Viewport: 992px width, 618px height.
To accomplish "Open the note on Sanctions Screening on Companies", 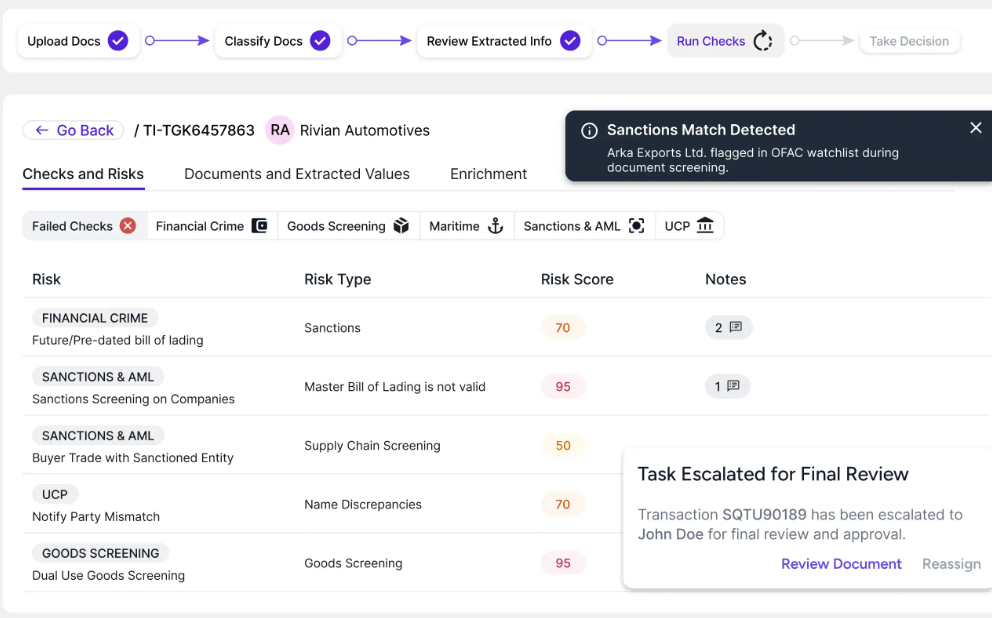I will 727,386.
